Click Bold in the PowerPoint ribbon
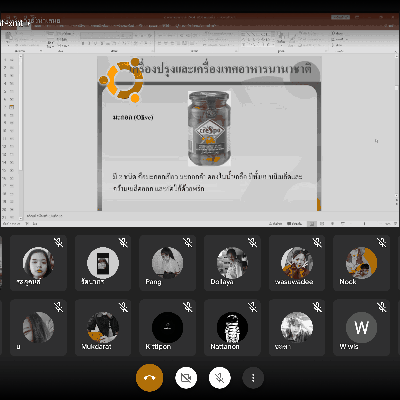Image resolution: width=400 pixels, height=400 pixels. pyautogui.click(x=83, y=43)
